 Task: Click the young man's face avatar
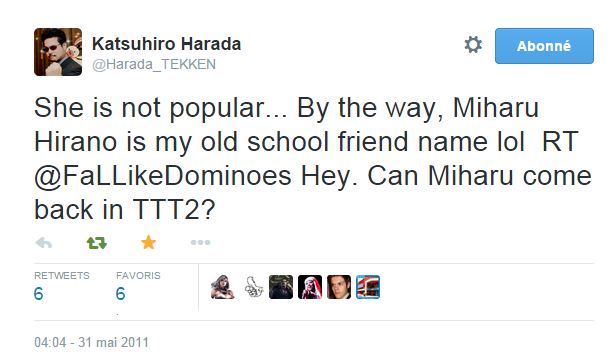339,287
